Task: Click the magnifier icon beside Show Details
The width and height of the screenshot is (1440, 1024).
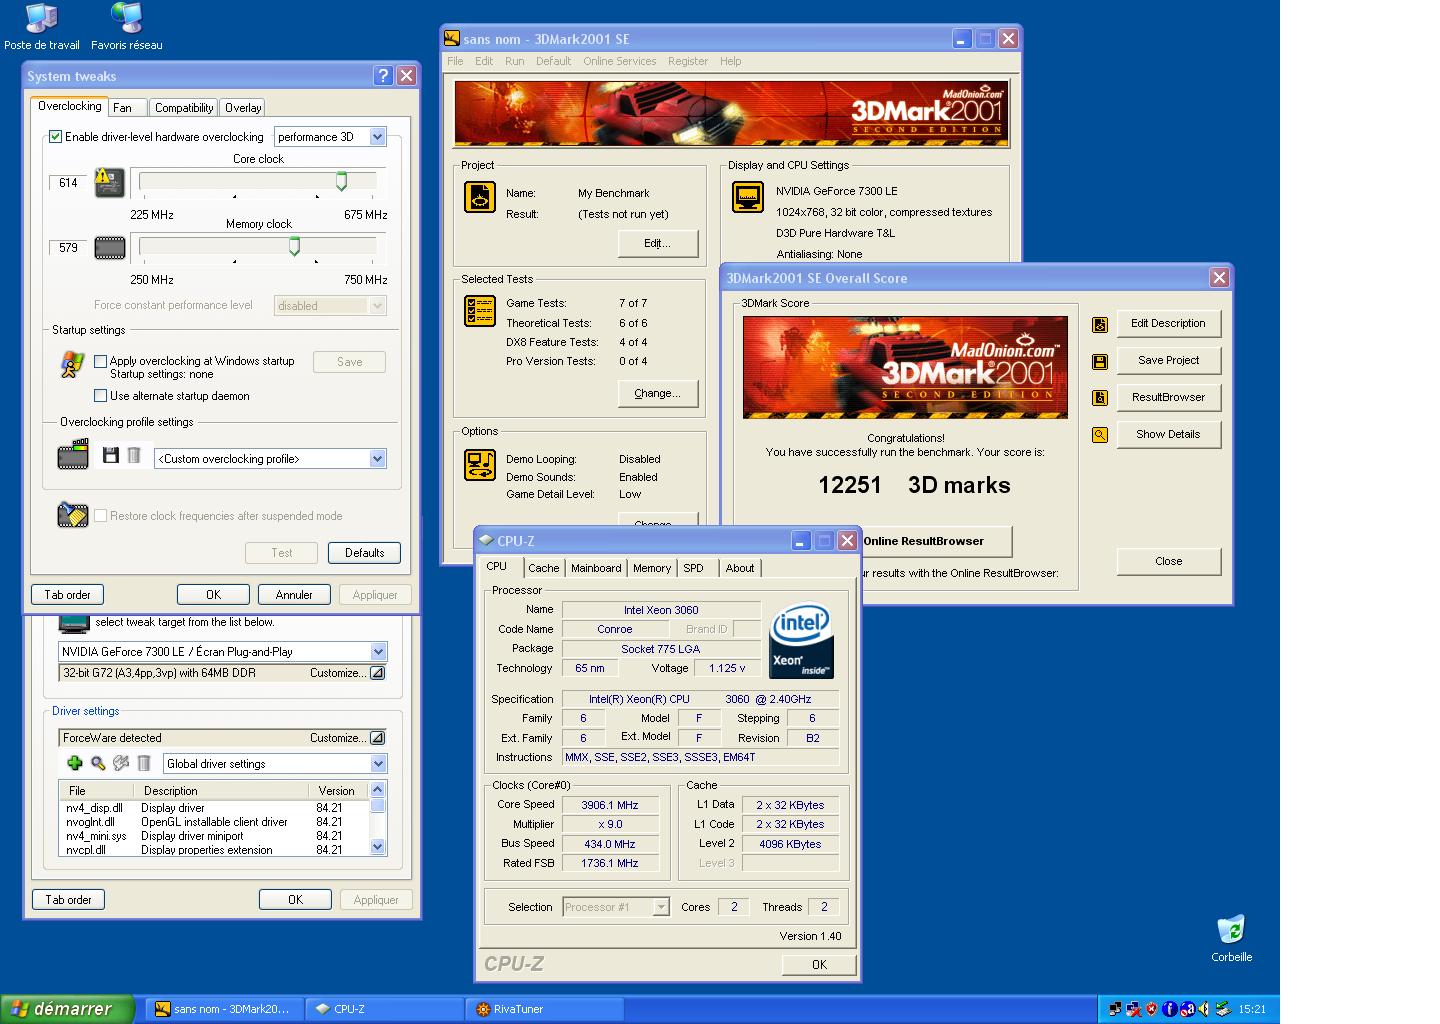Action: point(1100,435)
